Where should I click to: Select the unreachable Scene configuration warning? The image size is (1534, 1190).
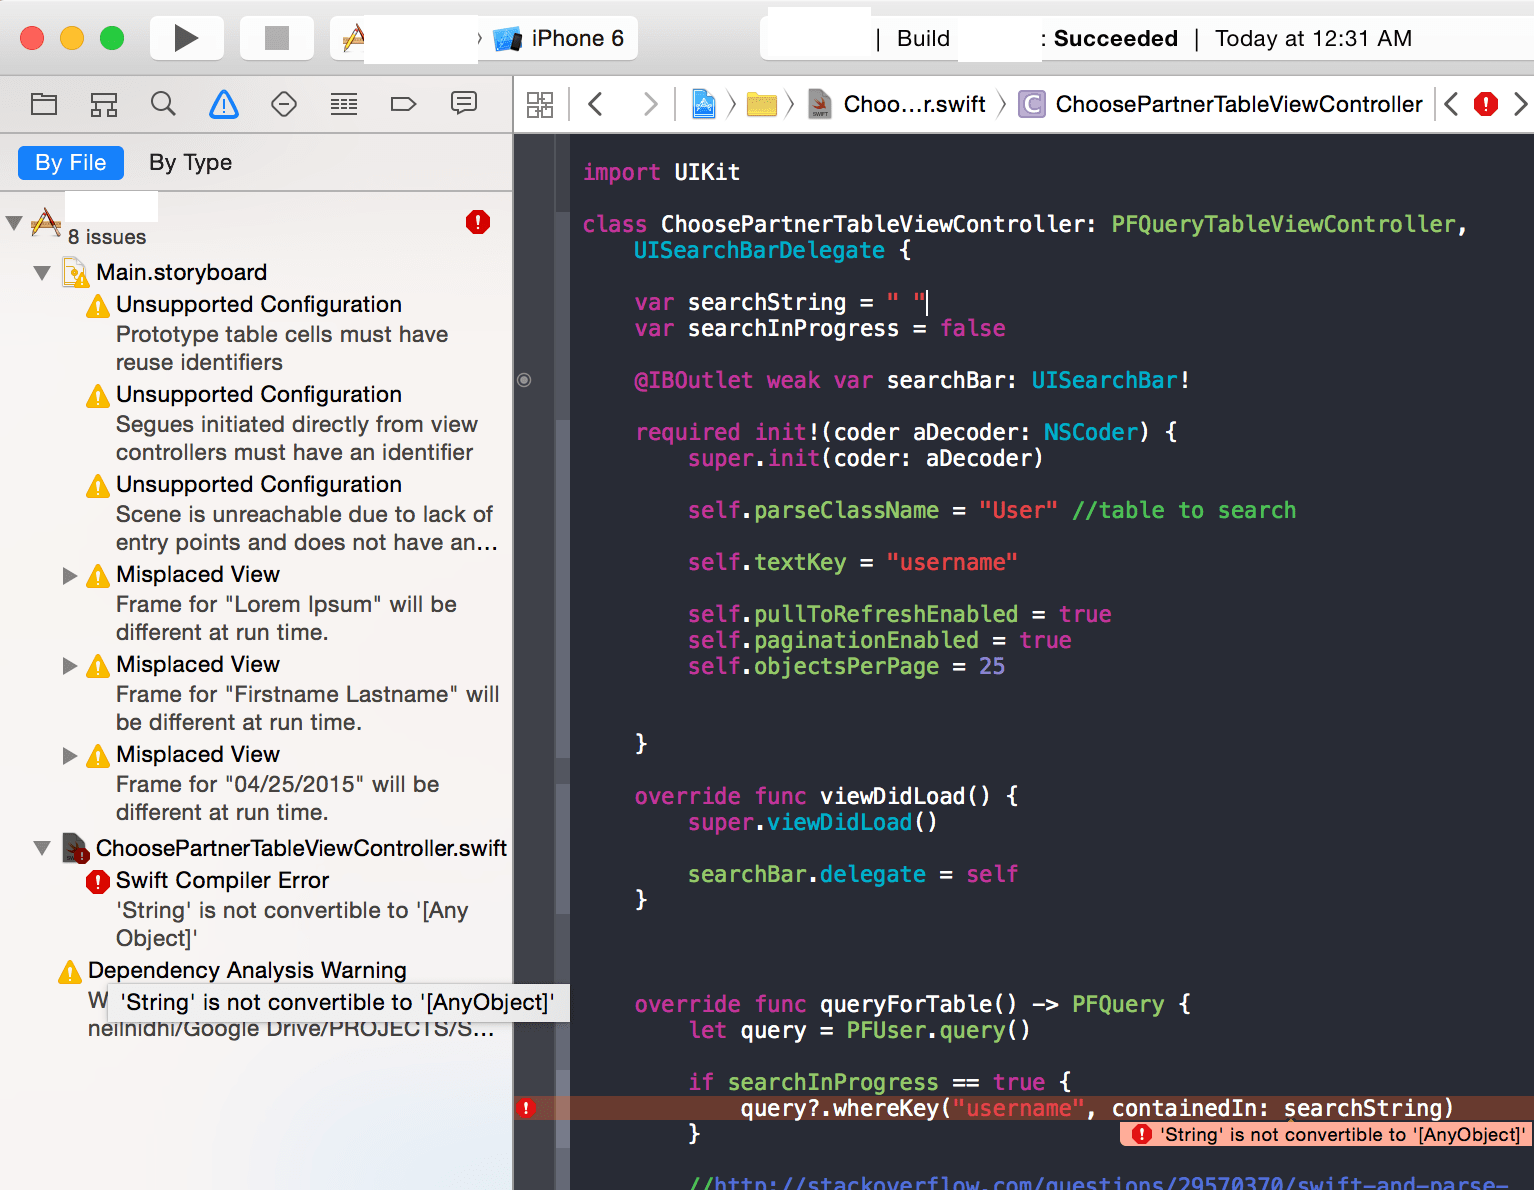click(292, 513)
